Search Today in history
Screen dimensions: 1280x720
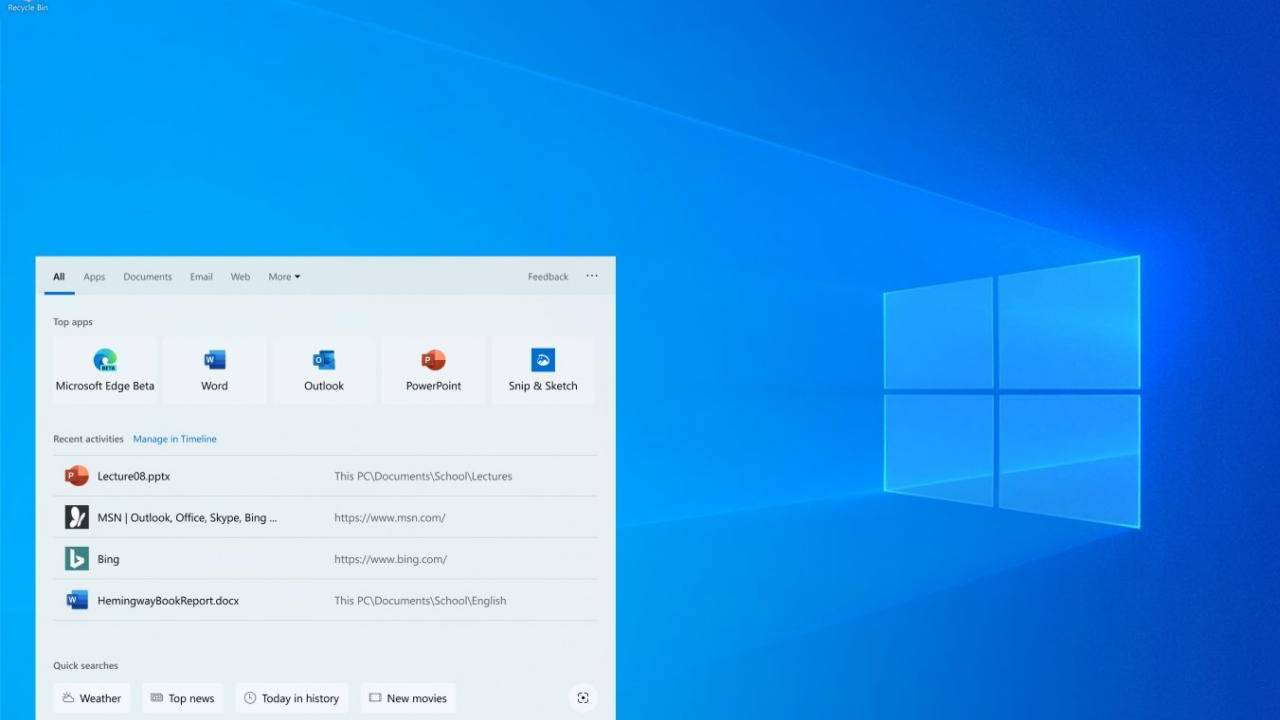click(292, 697)
